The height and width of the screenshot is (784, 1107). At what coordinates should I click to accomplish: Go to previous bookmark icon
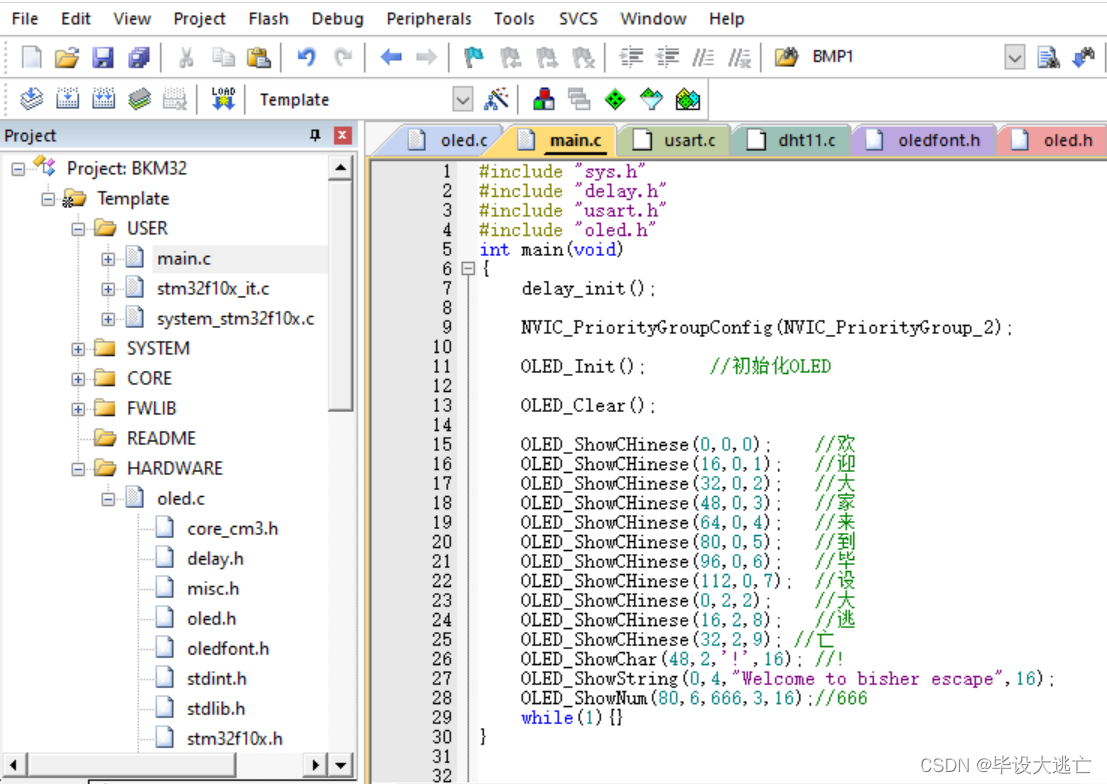tap(510, 57)
